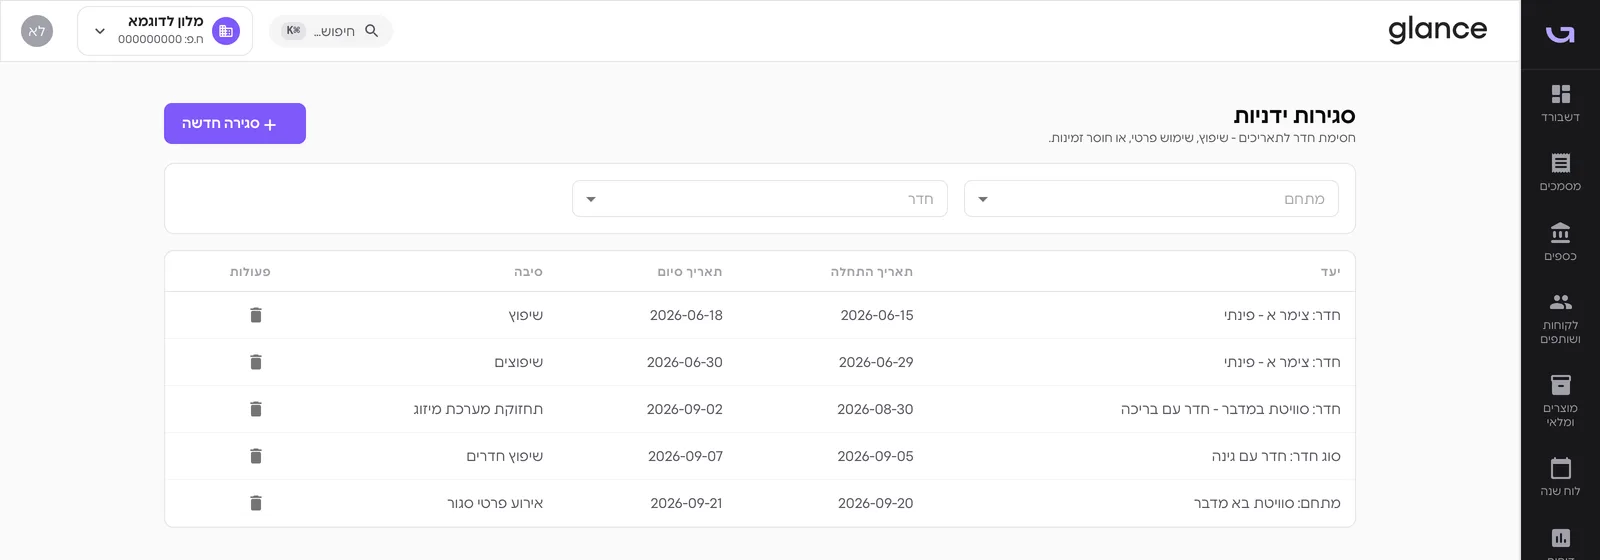Click the end date 2026-09-07

tap(685, 456)
